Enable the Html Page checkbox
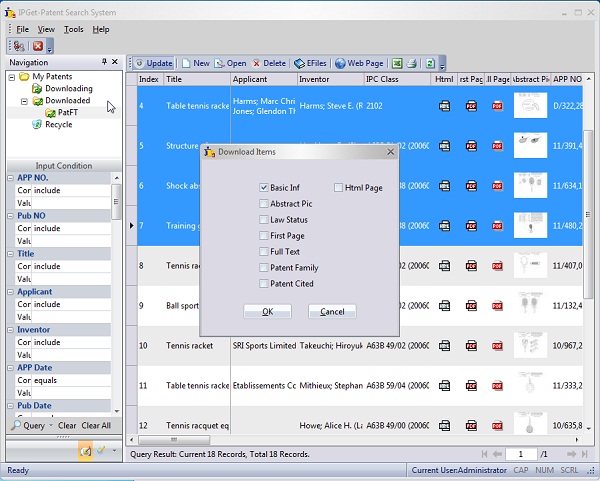600x481 pixels. pyautogui.click(x=338, y=188)
